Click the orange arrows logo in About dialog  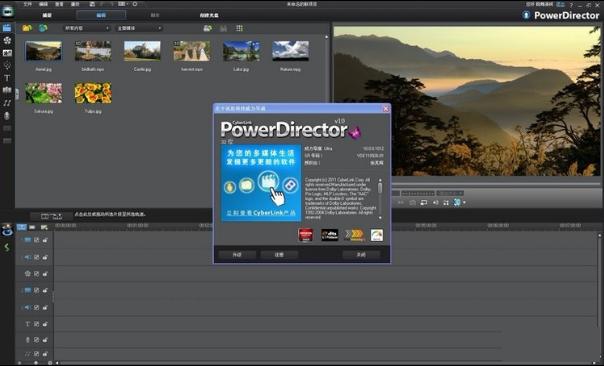pos(354,235)
